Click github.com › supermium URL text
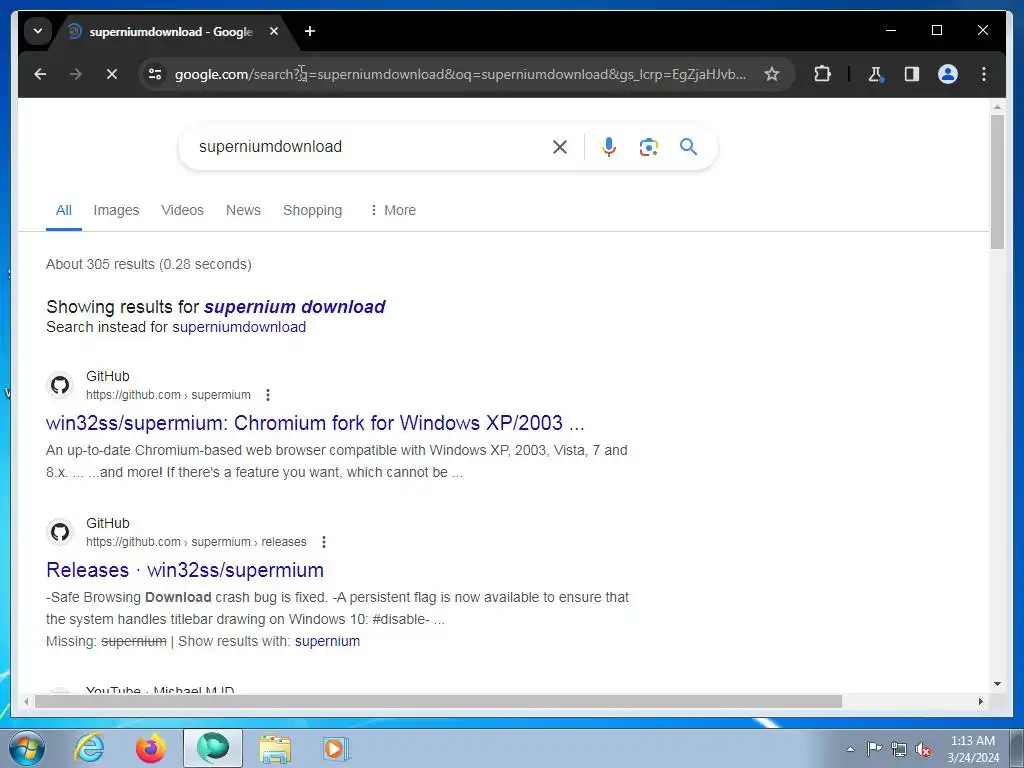Image resolution: width=1024 pixels, height=768 pixels. click(x=168, y=395)
